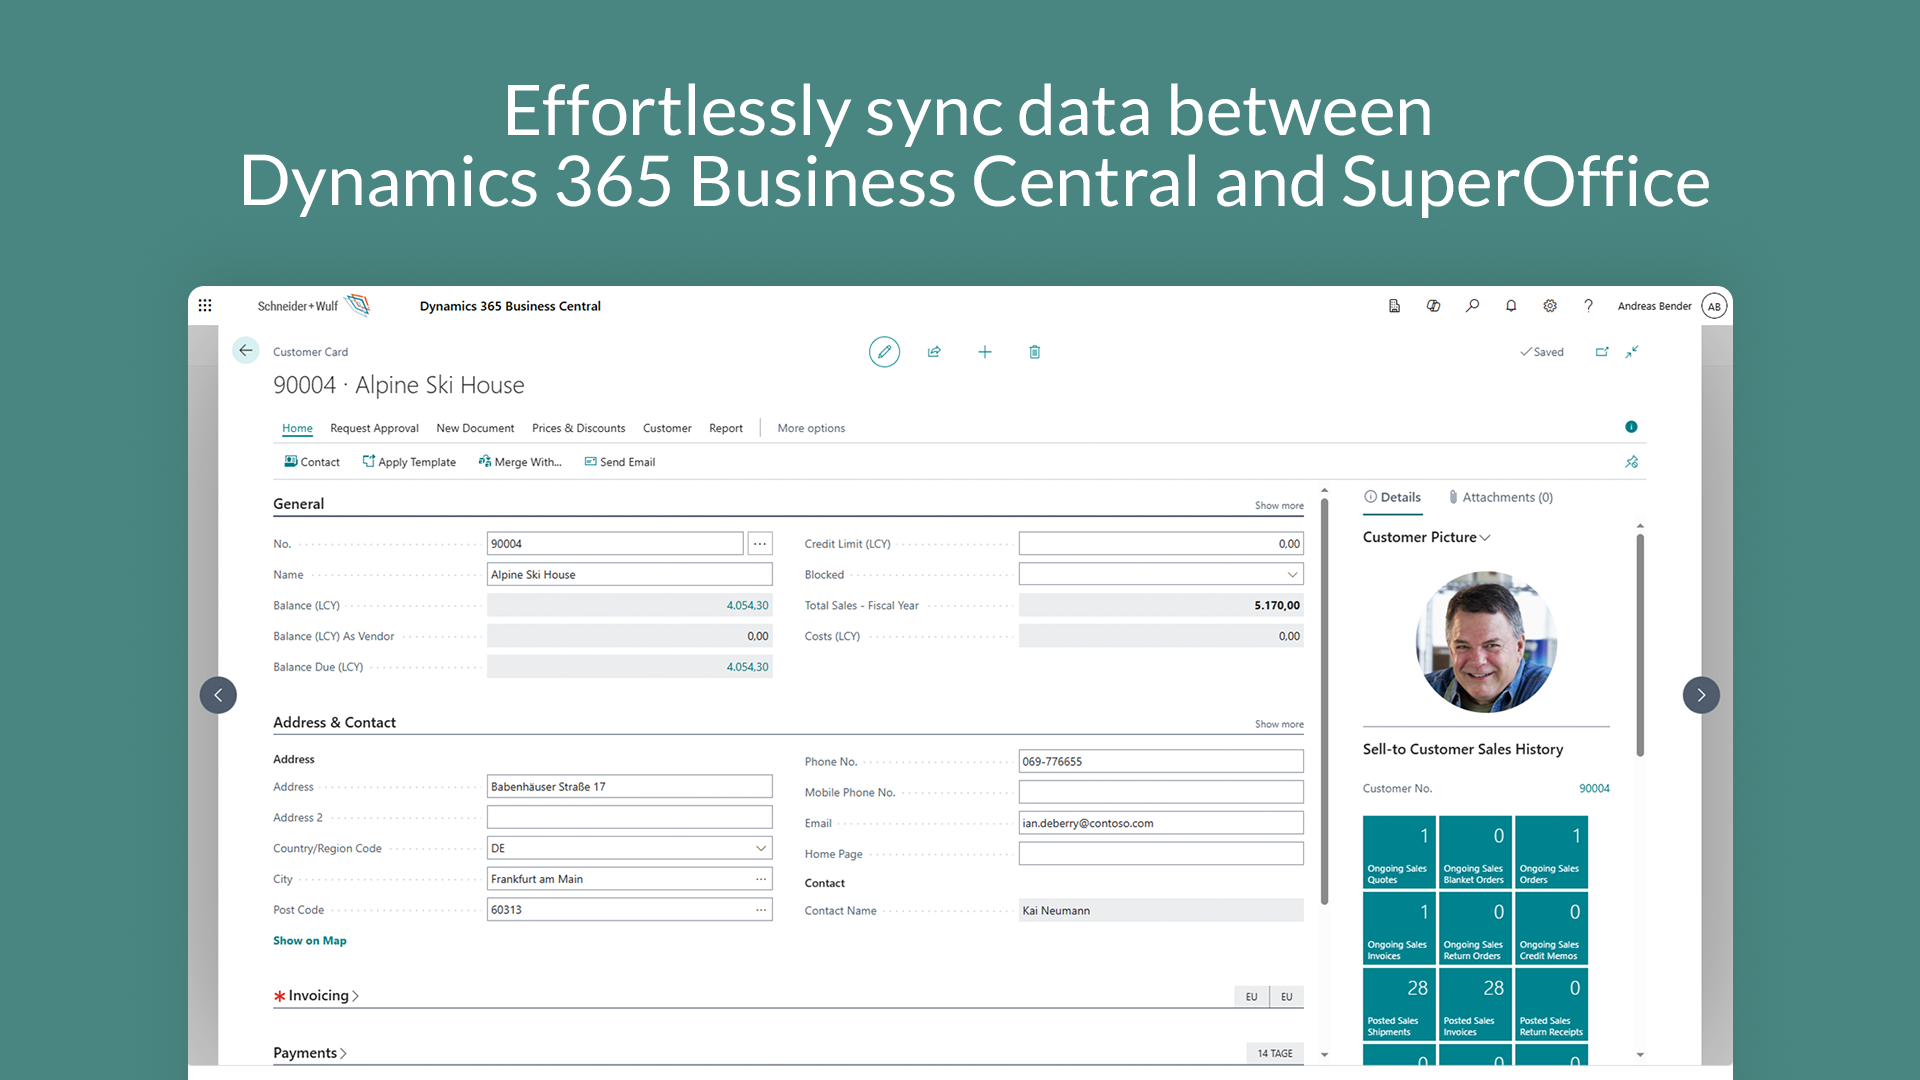Show more in Address & Contact
Viewport: 1920px width, 1080px height.
1279,724
